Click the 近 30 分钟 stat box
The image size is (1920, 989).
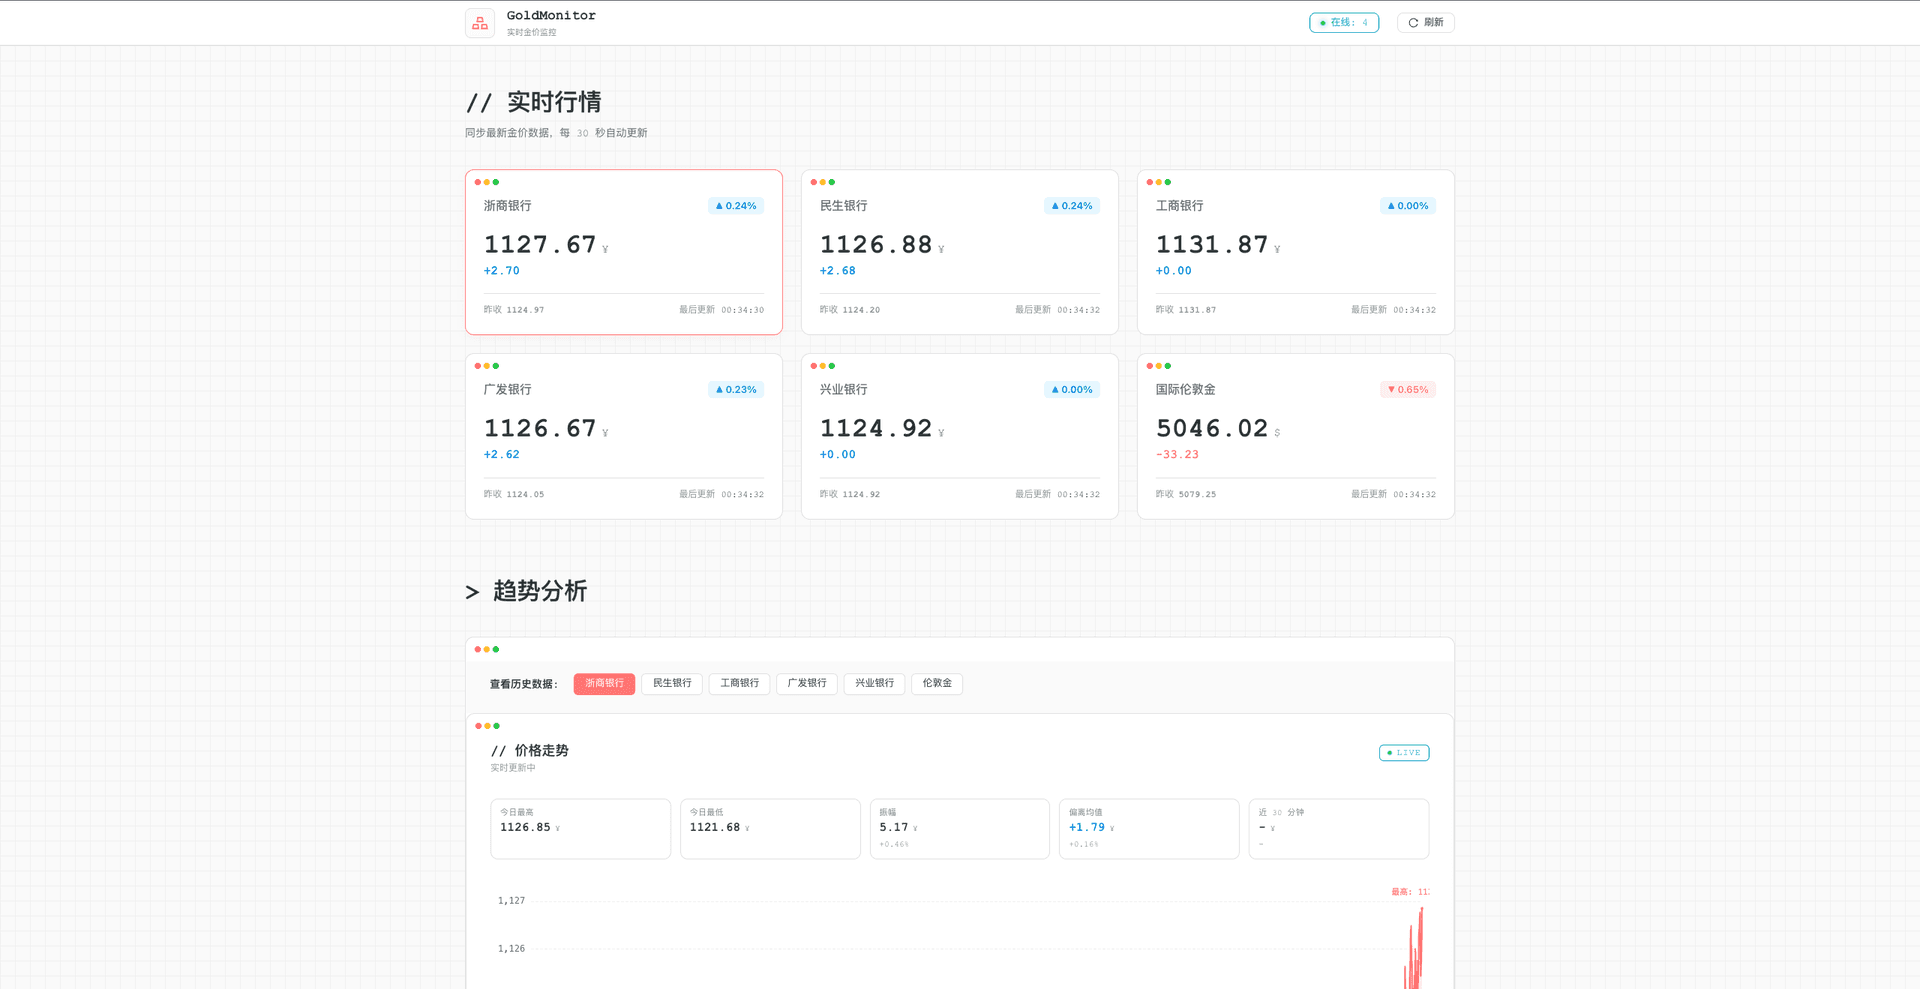coord(1338,828)
